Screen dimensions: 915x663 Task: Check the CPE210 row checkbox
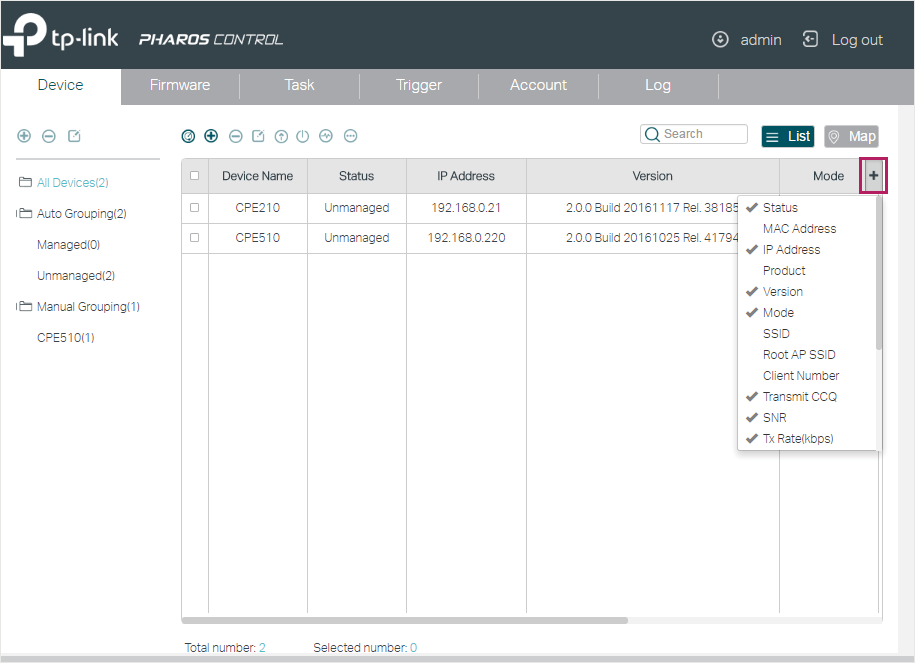[195, 207]
